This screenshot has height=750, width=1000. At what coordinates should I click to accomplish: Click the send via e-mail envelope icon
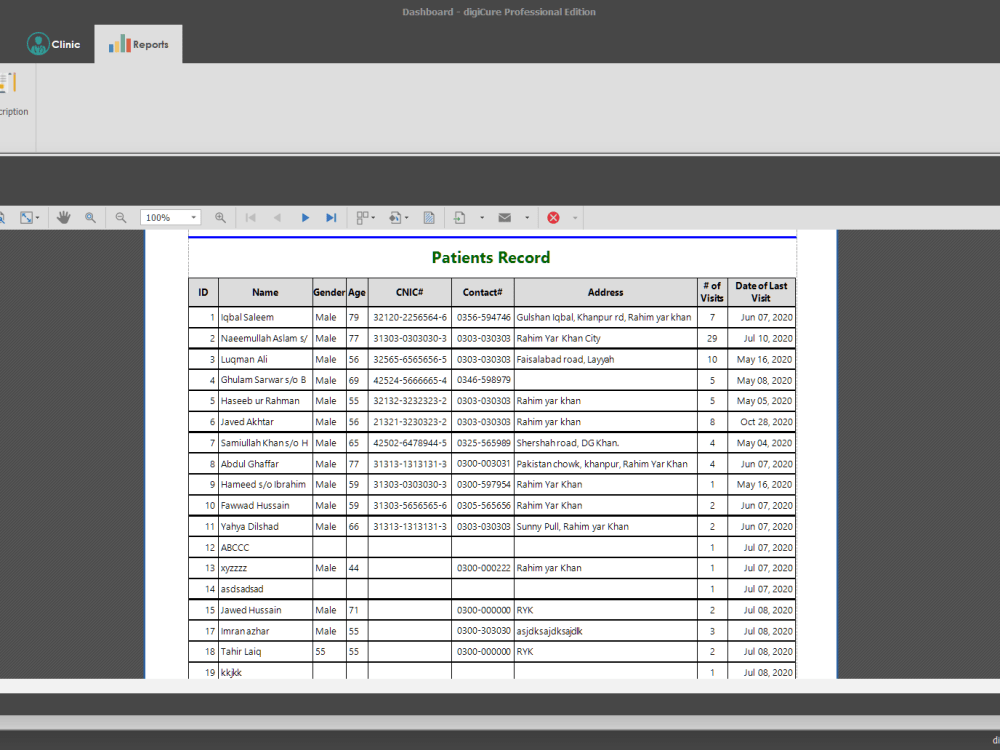click(x=504, y=217)
